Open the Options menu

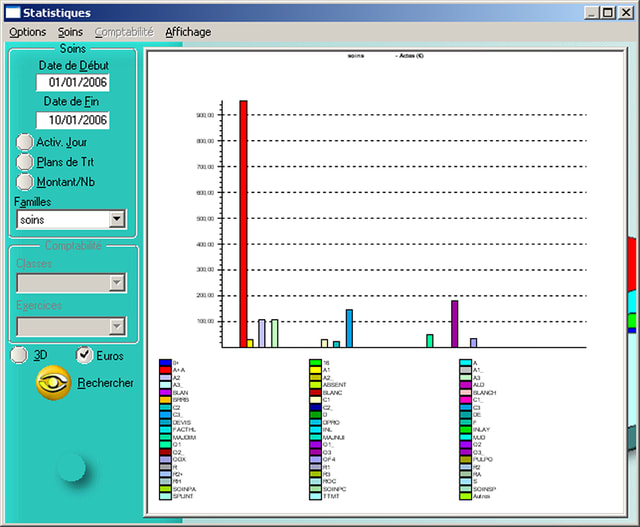(28, 32)
